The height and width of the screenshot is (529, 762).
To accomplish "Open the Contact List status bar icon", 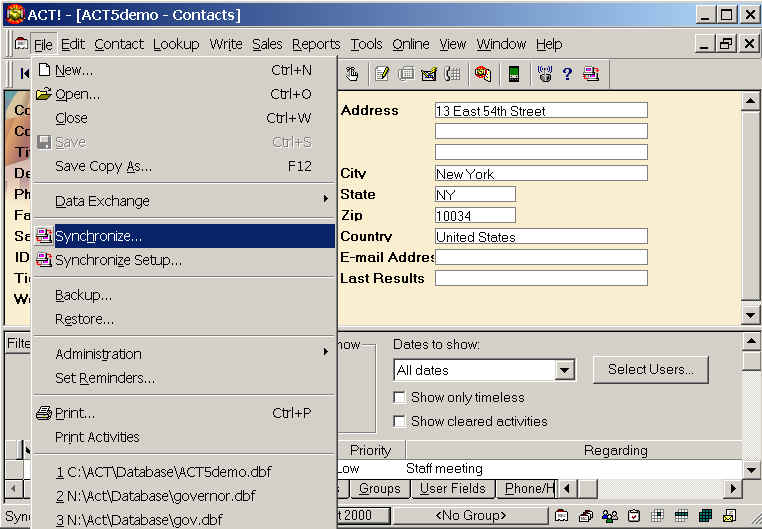I will [586, 515].
